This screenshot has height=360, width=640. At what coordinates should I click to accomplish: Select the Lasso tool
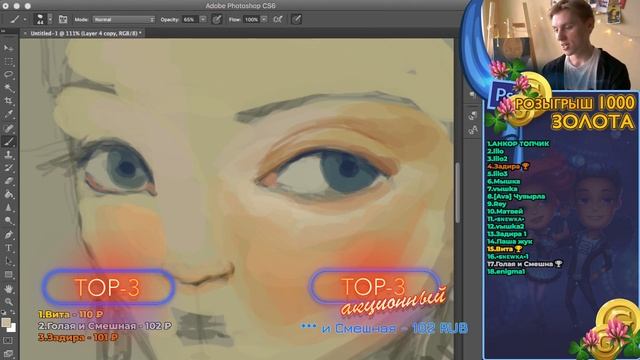tap(9, 75)
